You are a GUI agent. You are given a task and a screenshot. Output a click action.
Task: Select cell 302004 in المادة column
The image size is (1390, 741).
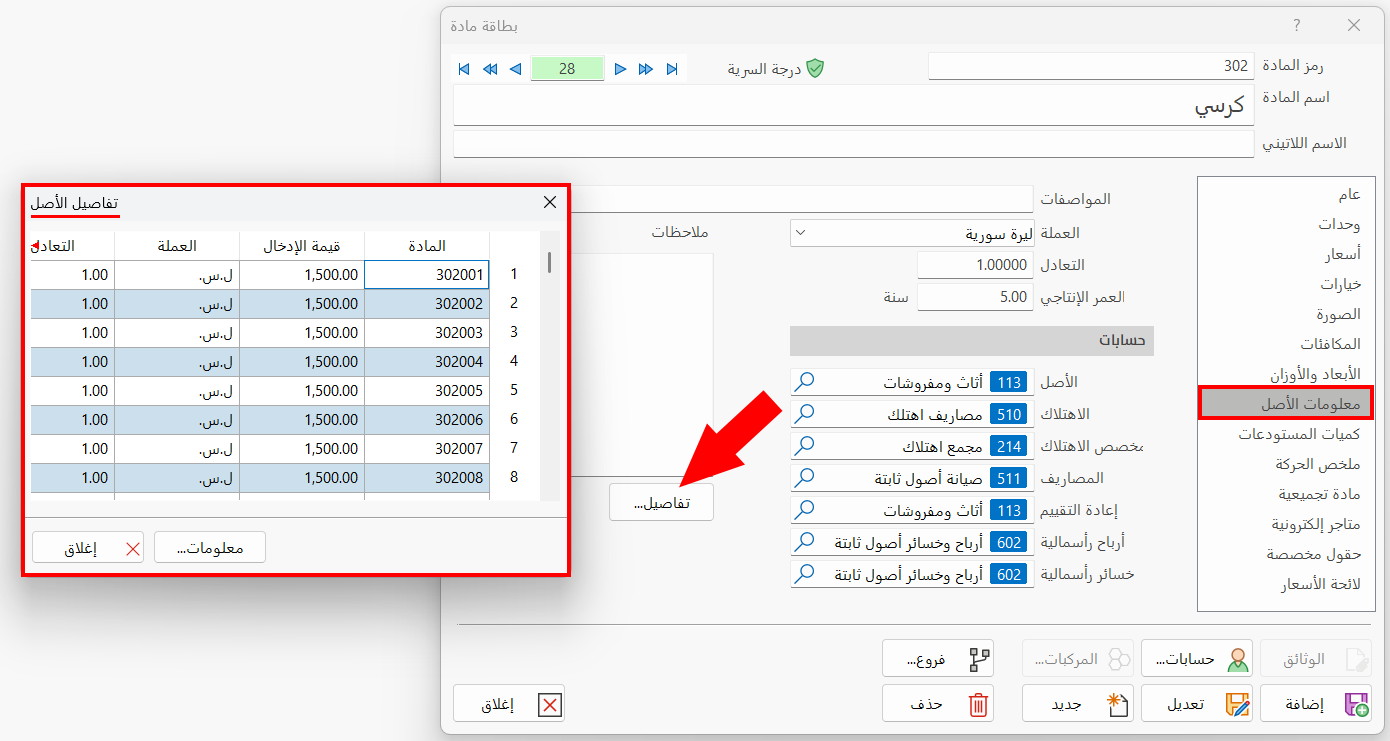pyautogui.click(x=427, y=361)
